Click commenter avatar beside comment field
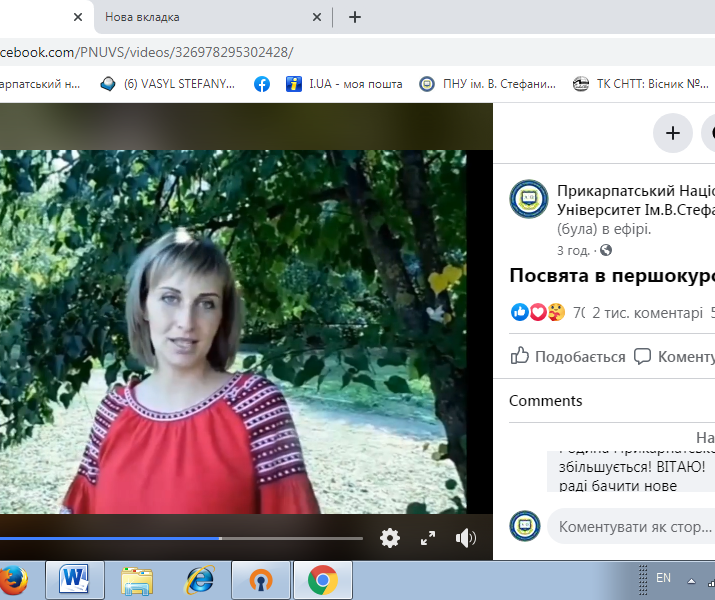 tap(525, 526)
